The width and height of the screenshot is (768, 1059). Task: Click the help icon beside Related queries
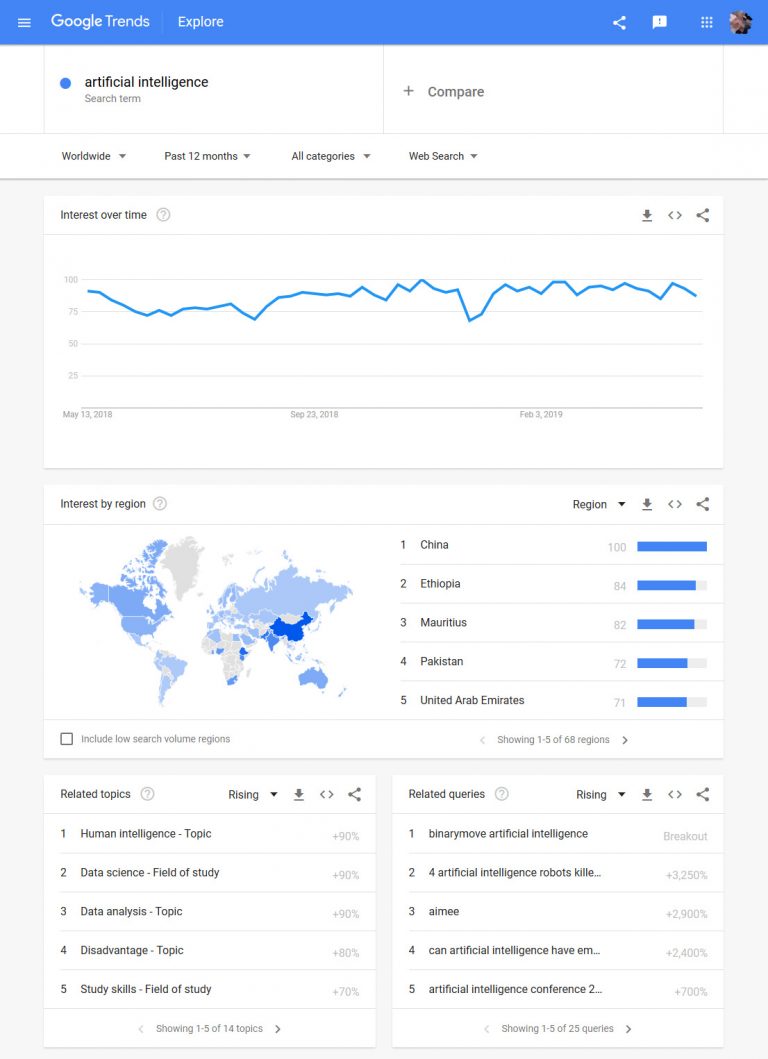(502, 794)
